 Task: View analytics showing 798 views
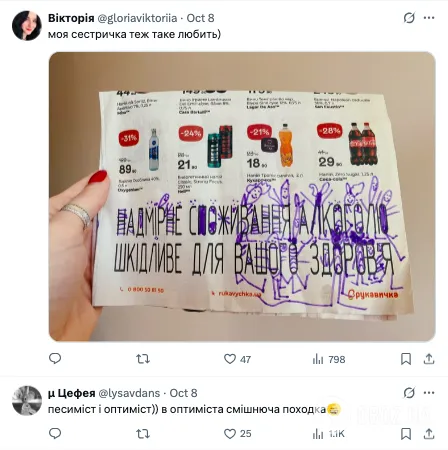[329, 359]
